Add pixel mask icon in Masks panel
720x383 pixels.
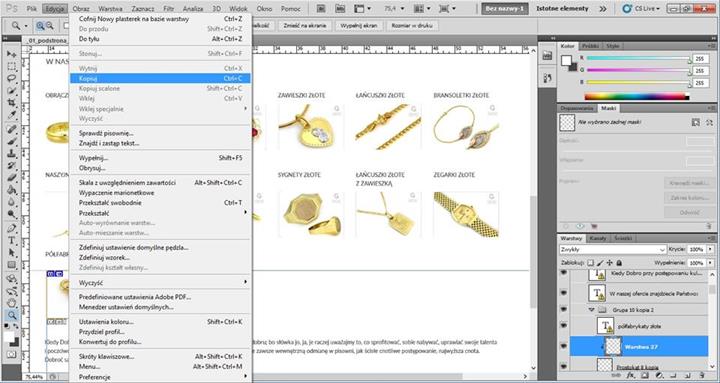pyautogui.click(x=696, y=122)
